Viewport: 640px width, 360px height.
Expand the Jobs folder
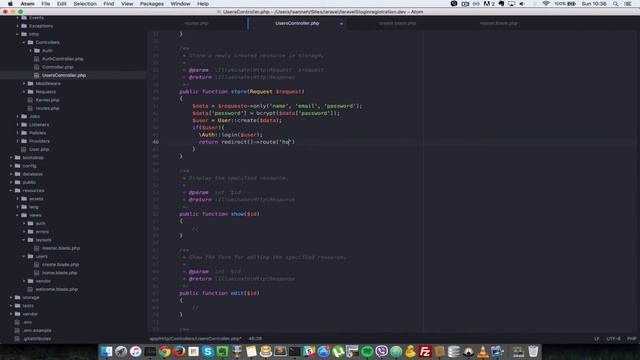click(x=17, y=116)
